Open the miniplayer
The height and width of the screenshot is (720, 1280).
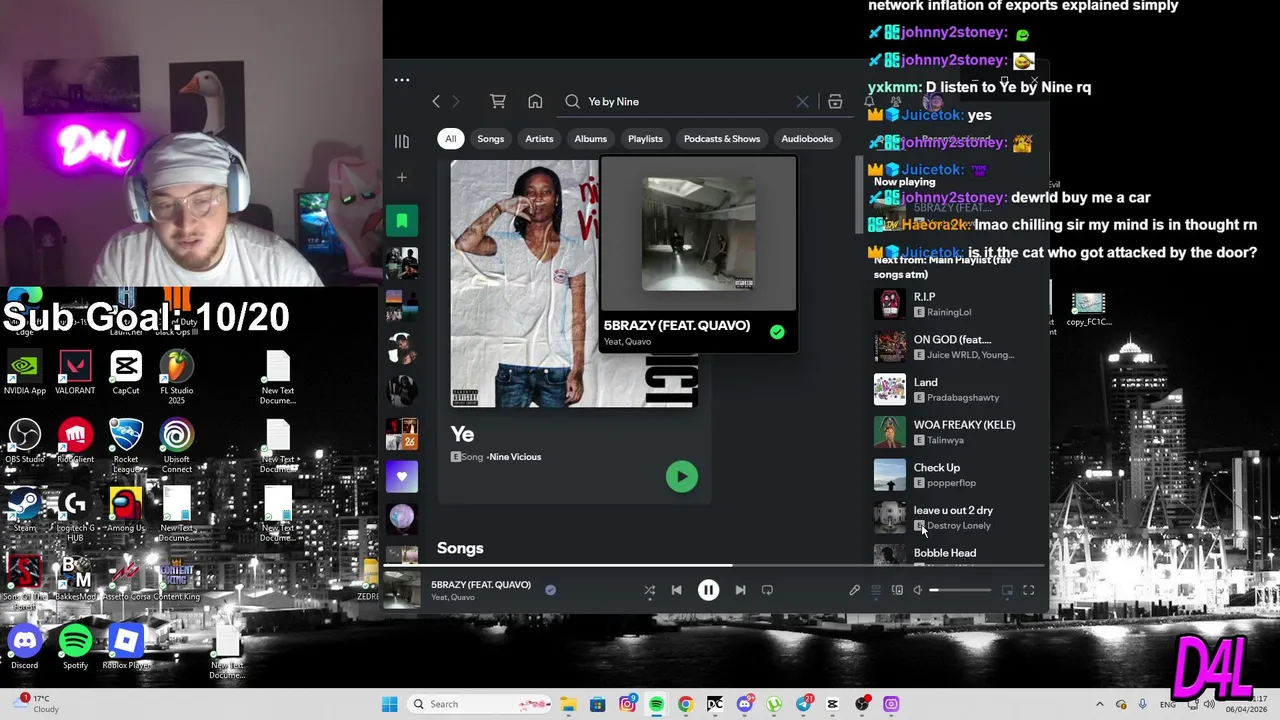1007,590
